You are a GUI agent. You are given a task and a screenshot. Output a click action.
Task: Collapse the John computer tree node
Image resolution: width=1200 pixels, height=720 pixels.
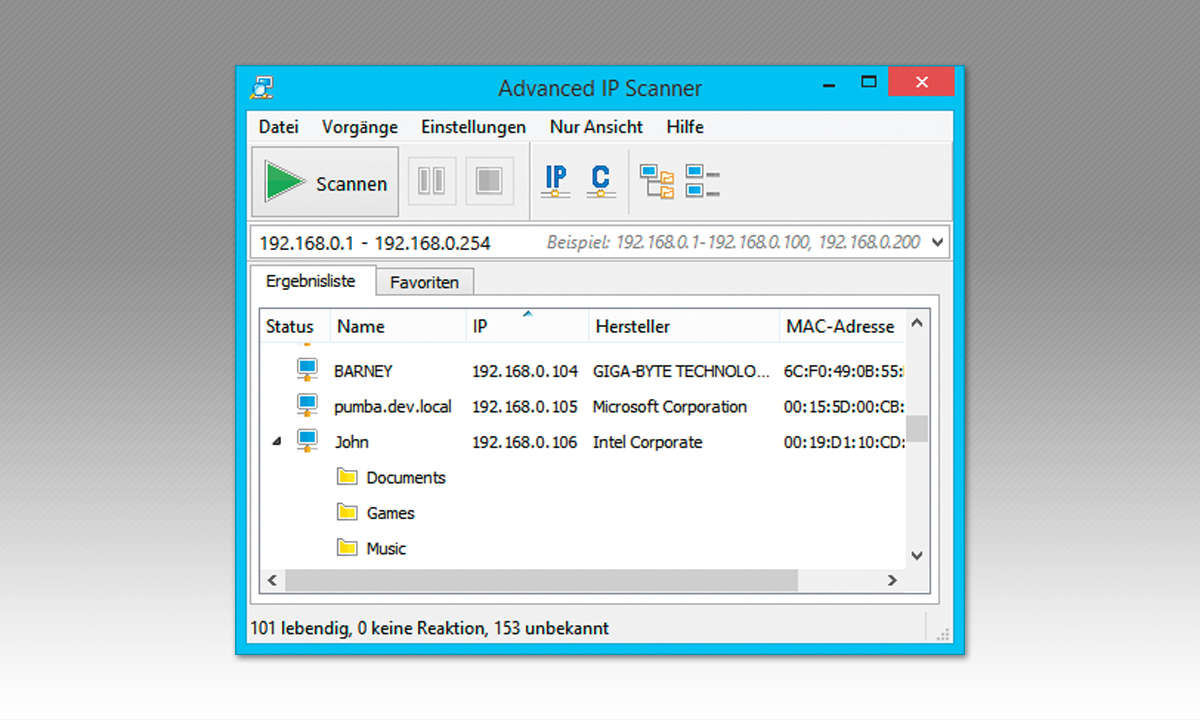pos(277,442)
